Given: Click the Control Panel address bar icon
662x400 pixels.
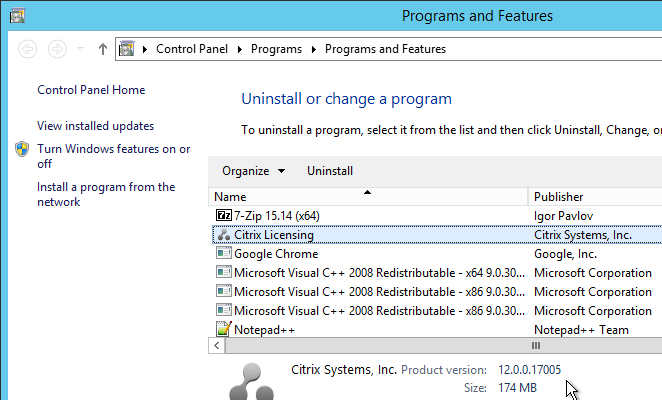Looking at the screenshot, I should pos(127,49).
